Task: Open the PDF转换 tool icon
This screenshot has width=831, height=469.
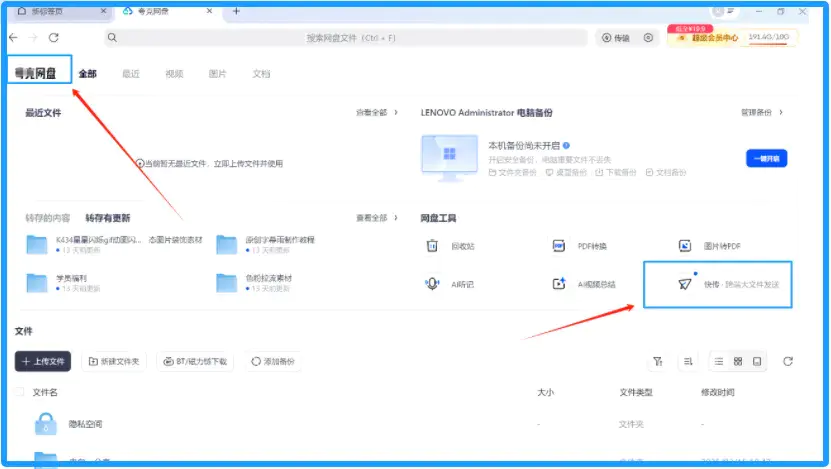Action: [559, 246]
